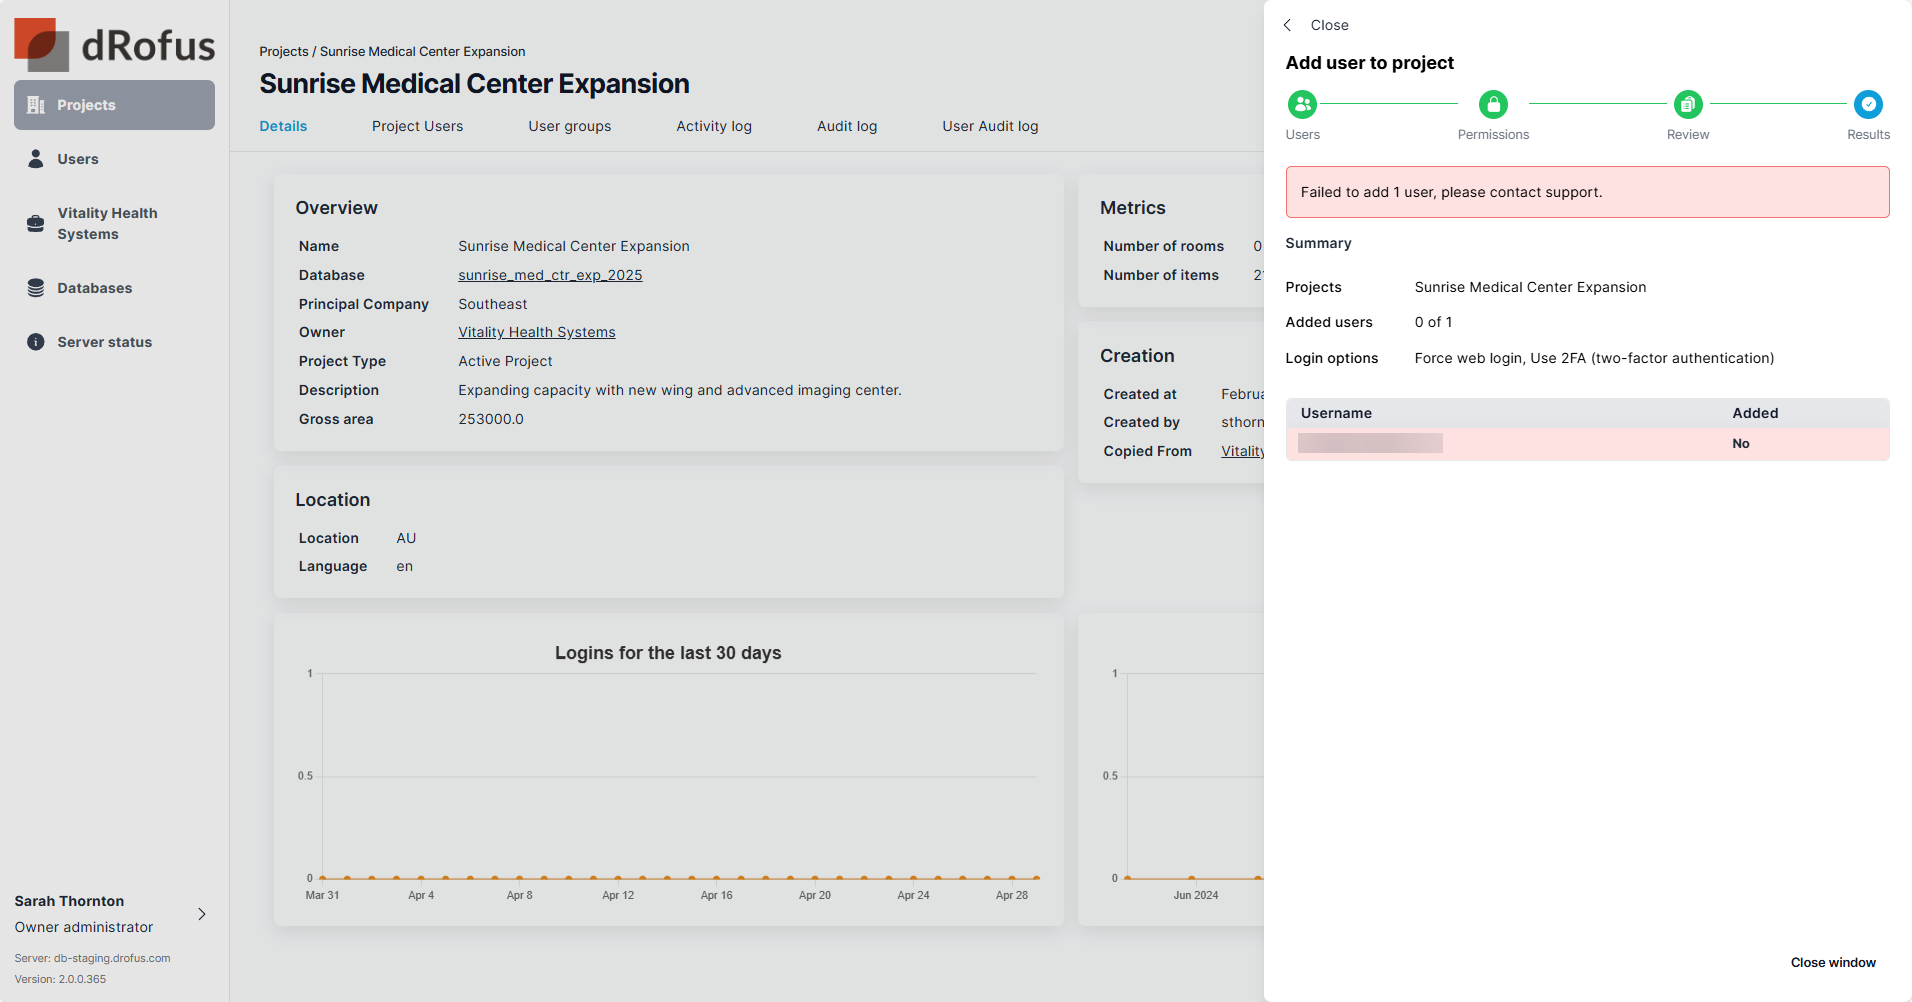
Task: Click the 'Active Project' project type value
Action: coord(505,361)
